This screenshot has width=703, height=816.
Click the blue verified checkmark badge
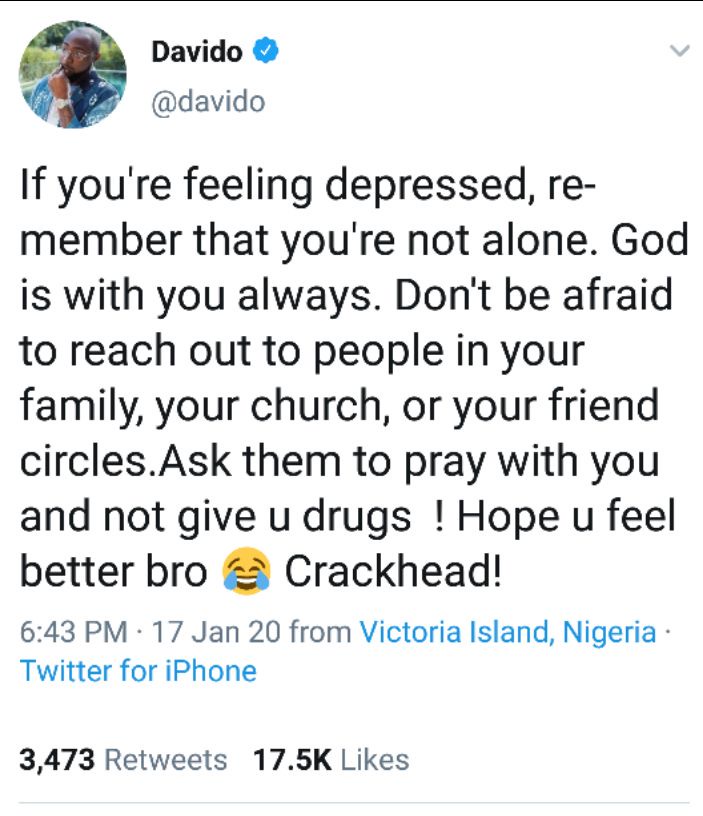click(265, 50)
